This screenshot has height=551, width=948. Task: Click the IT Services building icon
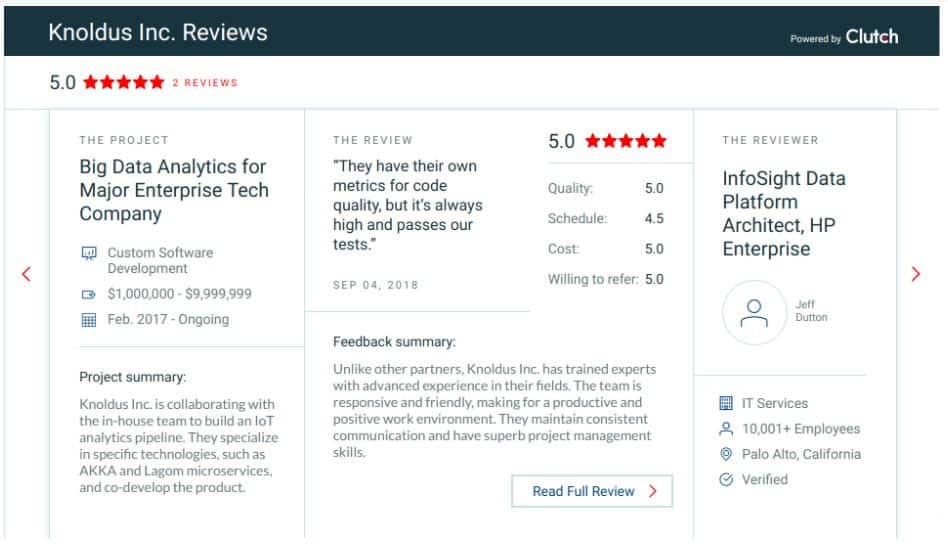[726, 403]
